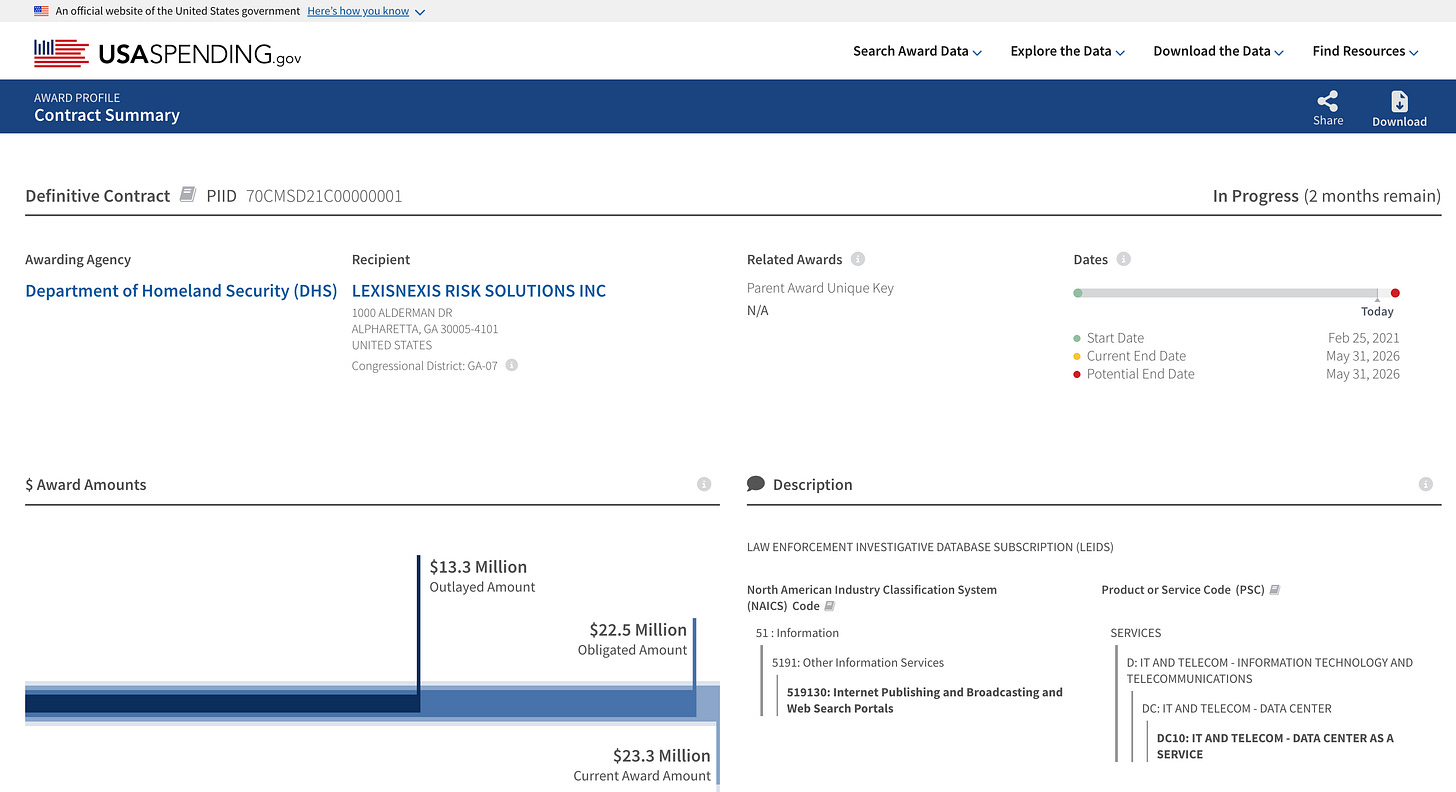The height and width of the screenshot is (792, 1456).
Task: Open glossary icon beside NAICS Code
Action: point(829,606)
